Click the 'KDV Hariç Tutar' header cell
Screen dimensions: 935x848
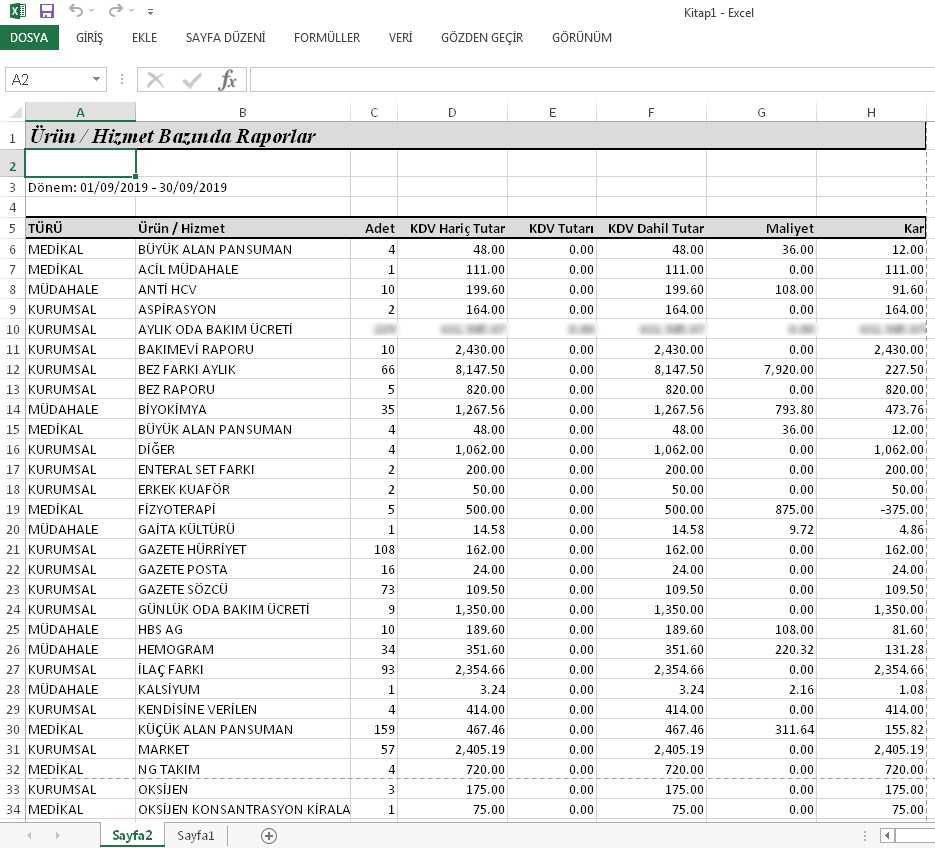click(452, 228)
